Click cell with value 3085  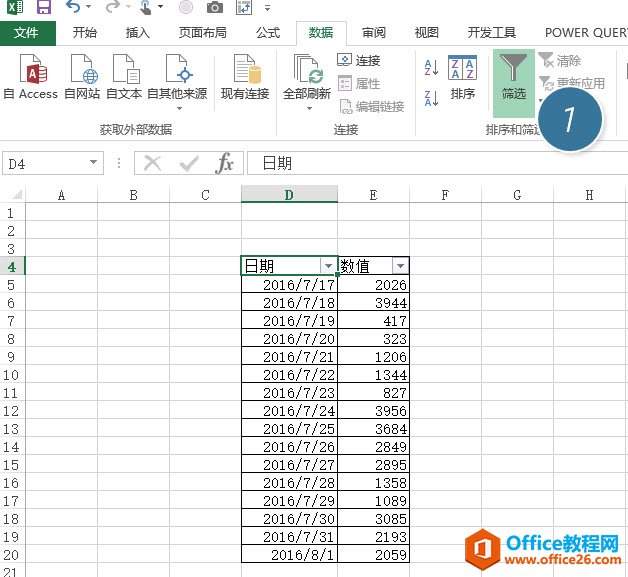373,519
